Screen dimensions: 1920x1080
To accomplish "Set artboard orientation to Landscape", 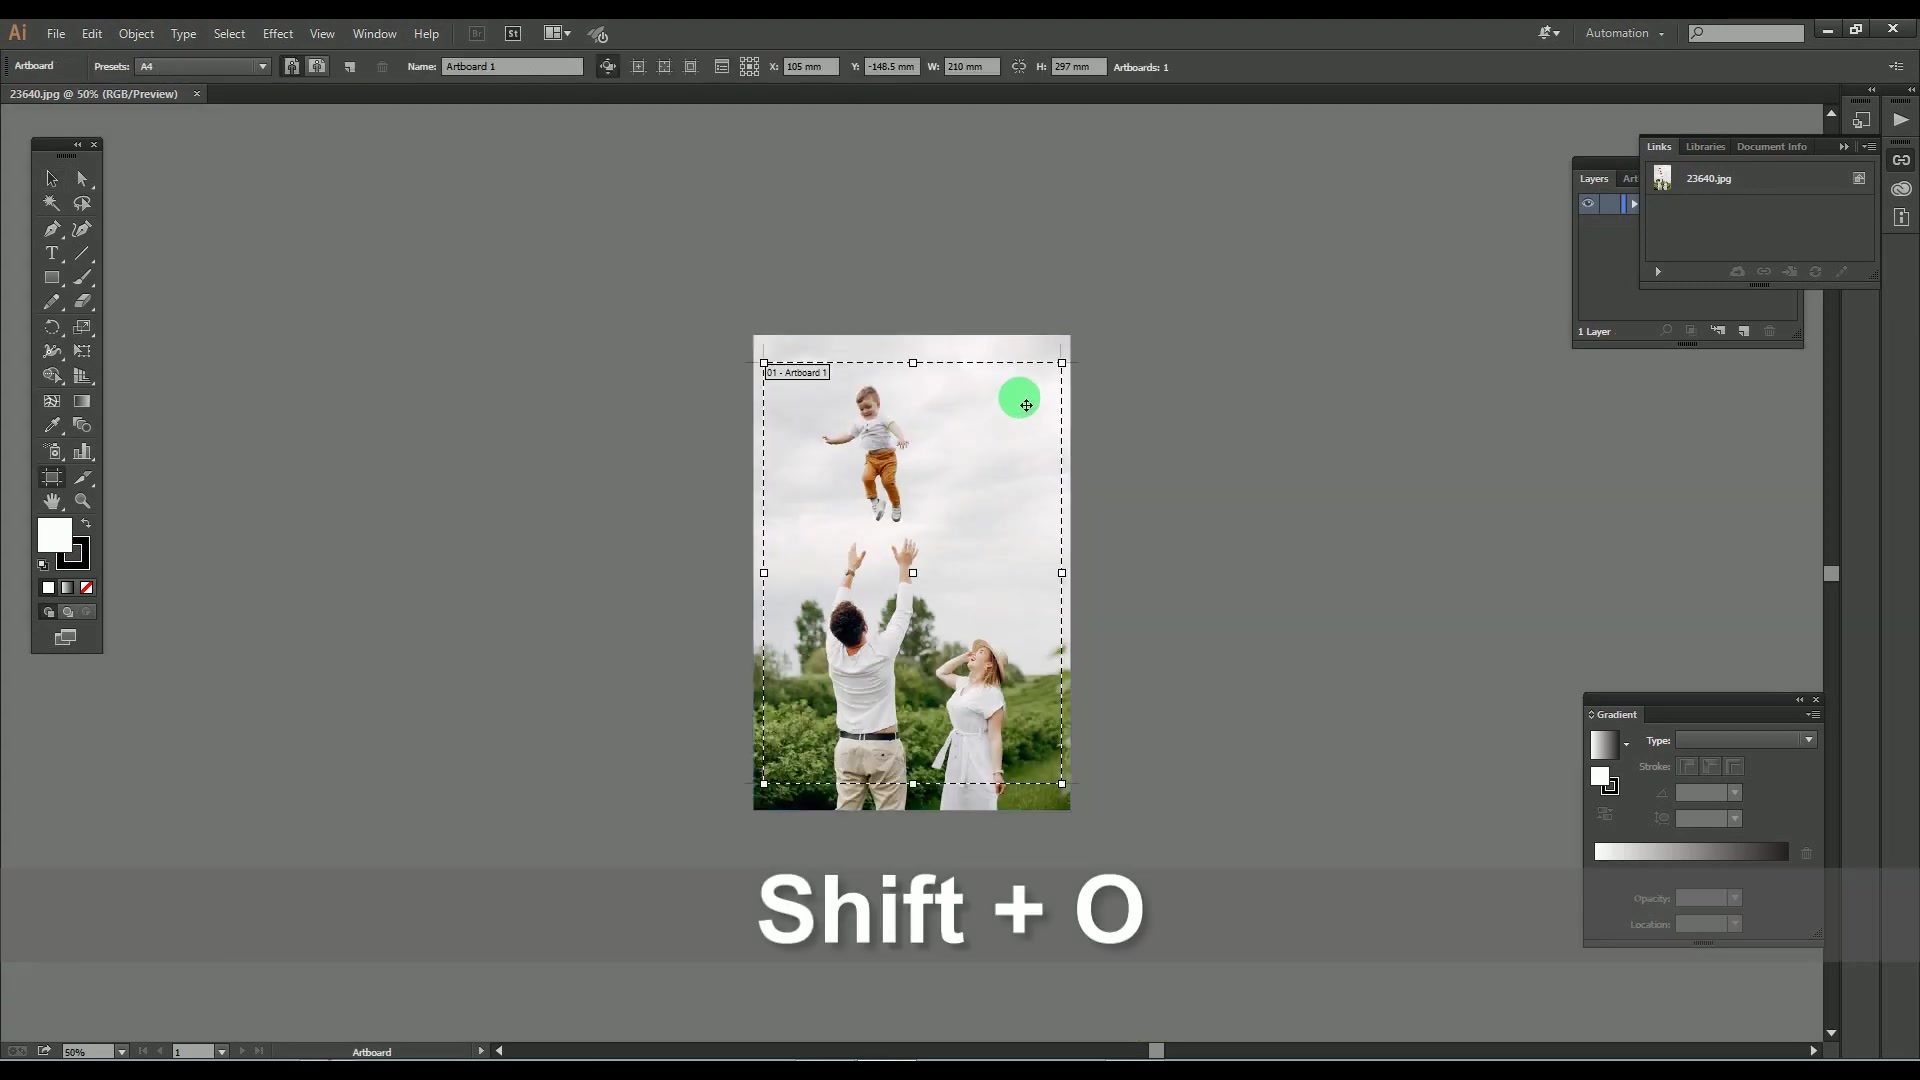I will [x=317, y=67].
